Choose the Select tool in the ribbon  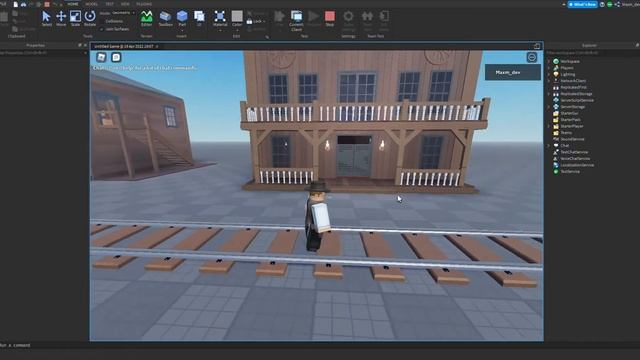(46, 18)
